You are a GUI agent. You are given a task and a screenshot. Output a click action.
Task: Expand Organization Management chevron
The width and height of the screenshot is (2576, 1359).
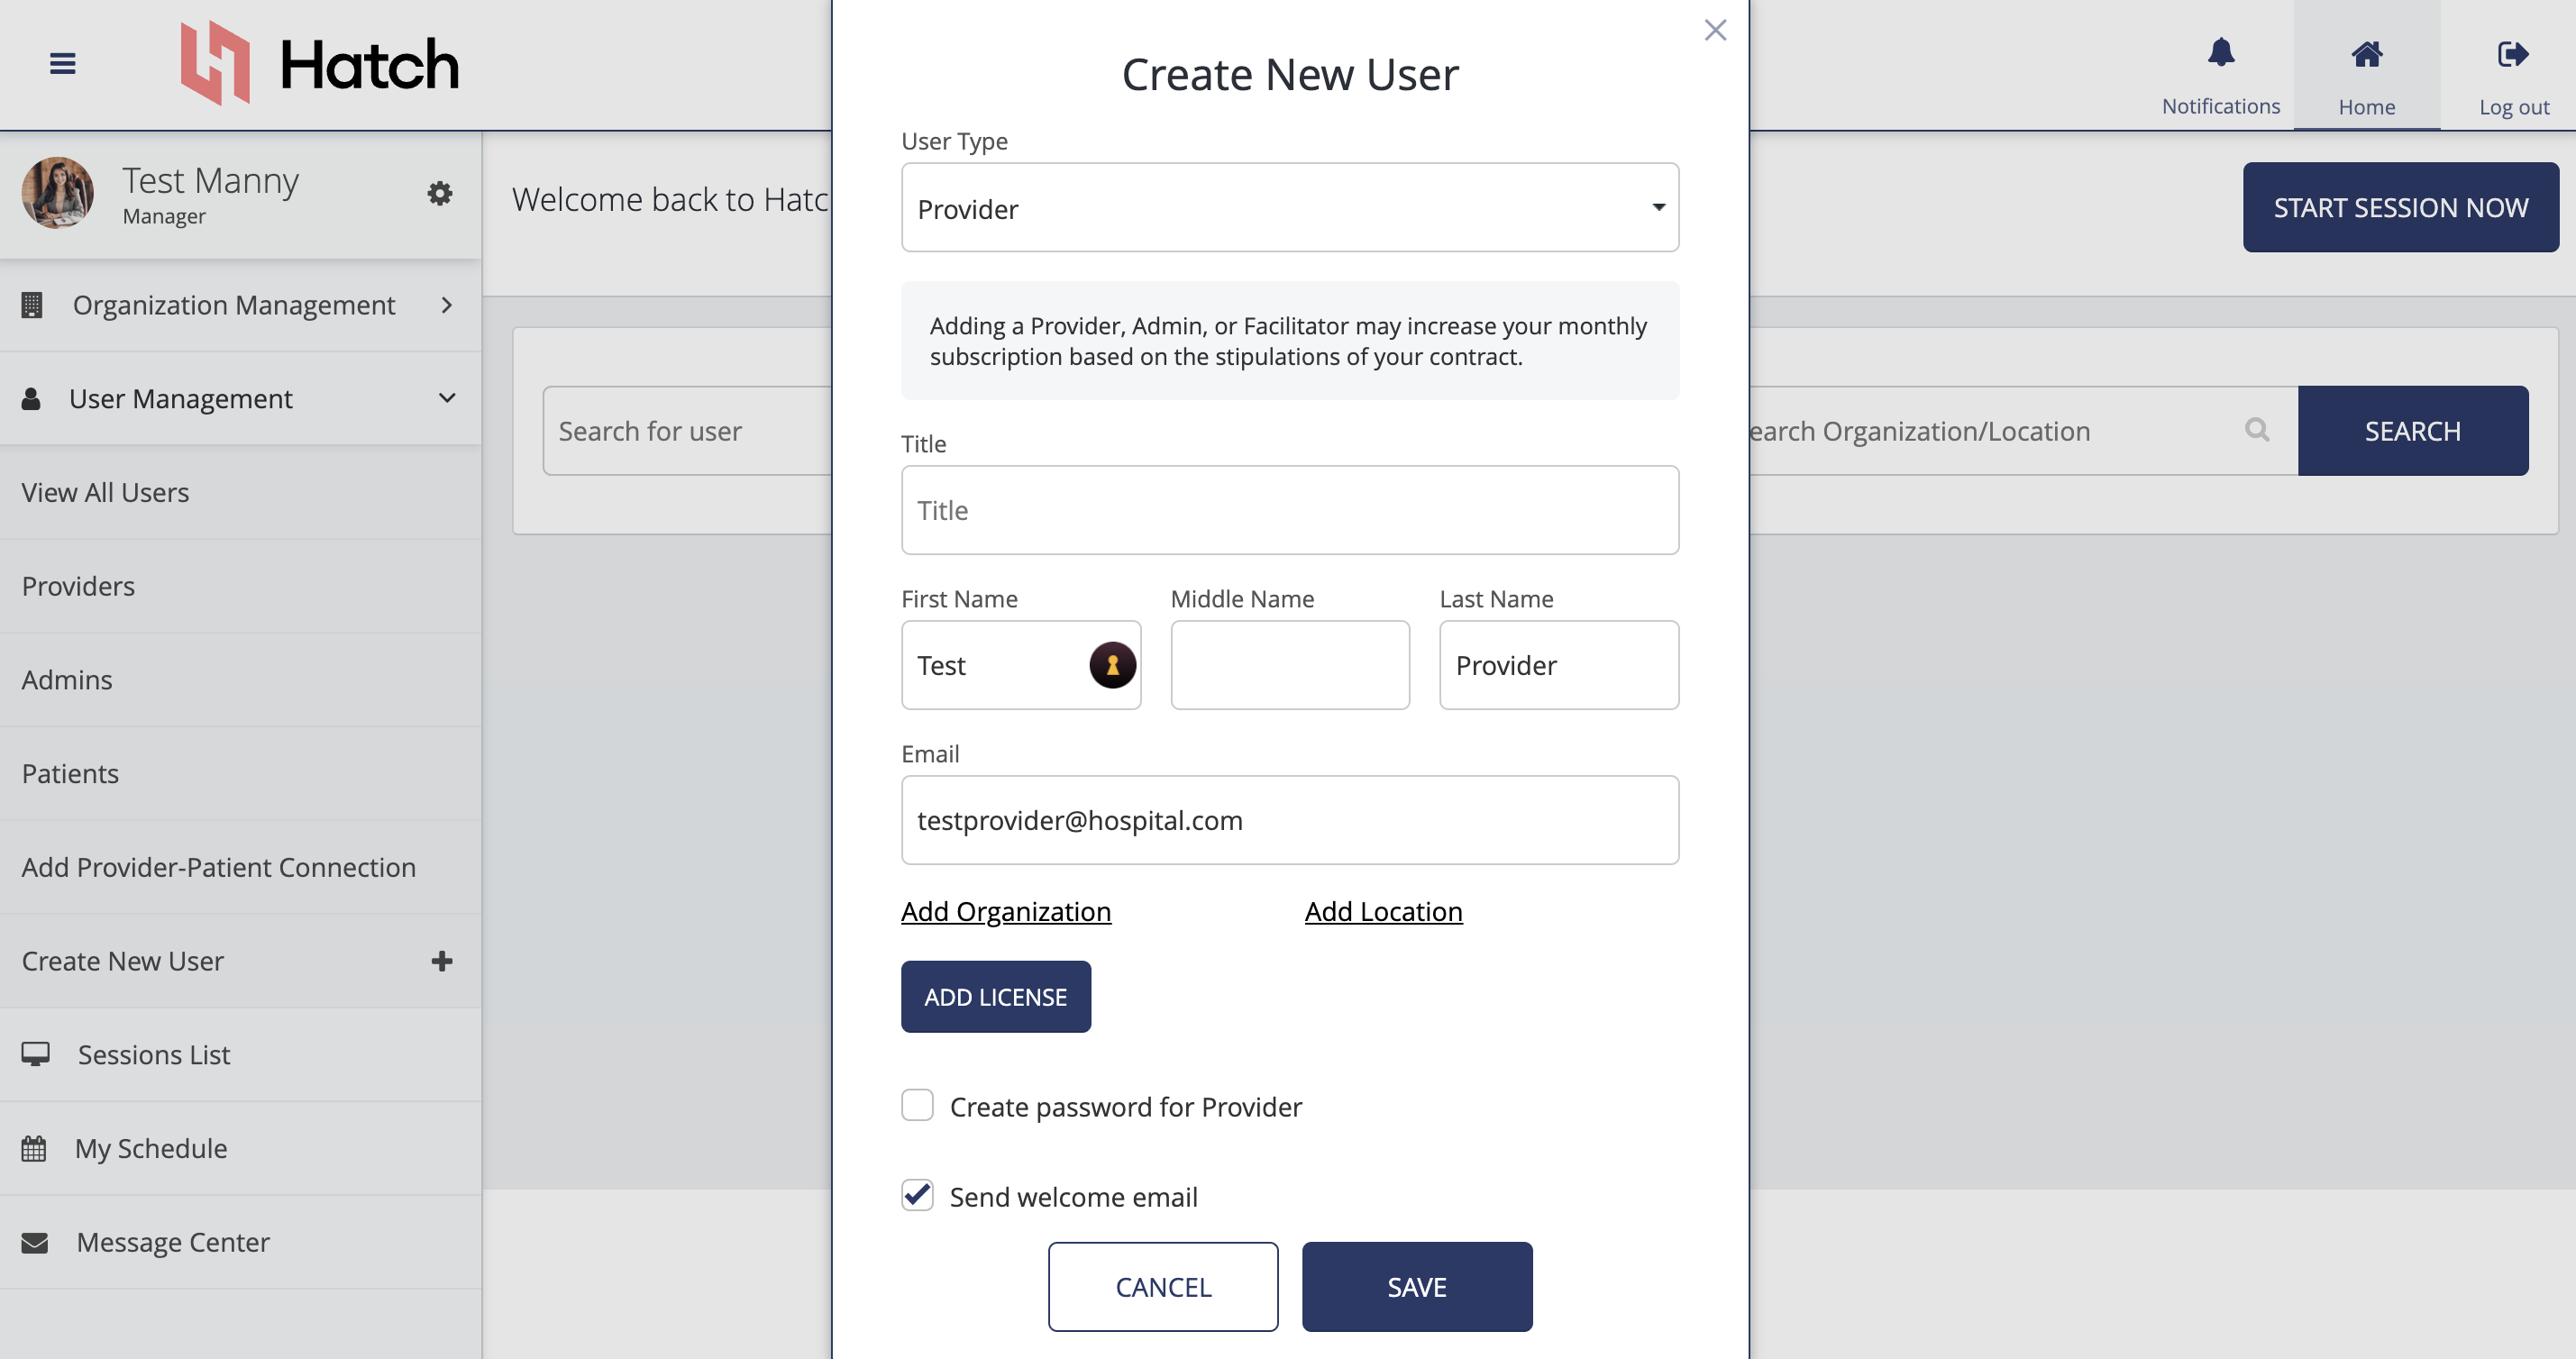click(447, 305)
